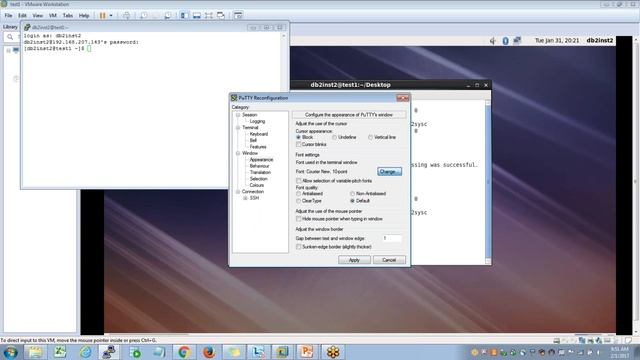Click Cancel in PuTTY Reconfiguration
This screenshot has height=360, width=640.
389,260
